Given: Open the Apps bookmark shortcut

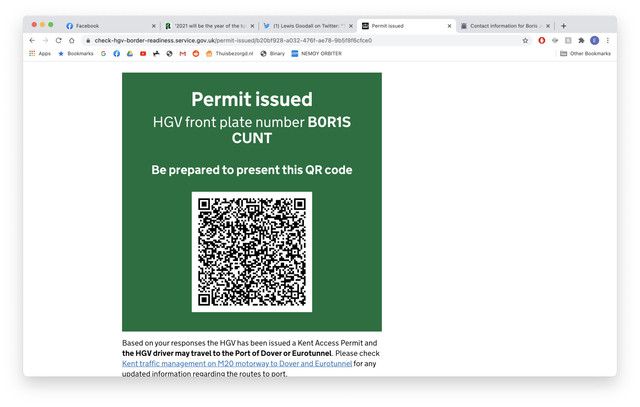Looking at the screenshot, I should (40, 53).
